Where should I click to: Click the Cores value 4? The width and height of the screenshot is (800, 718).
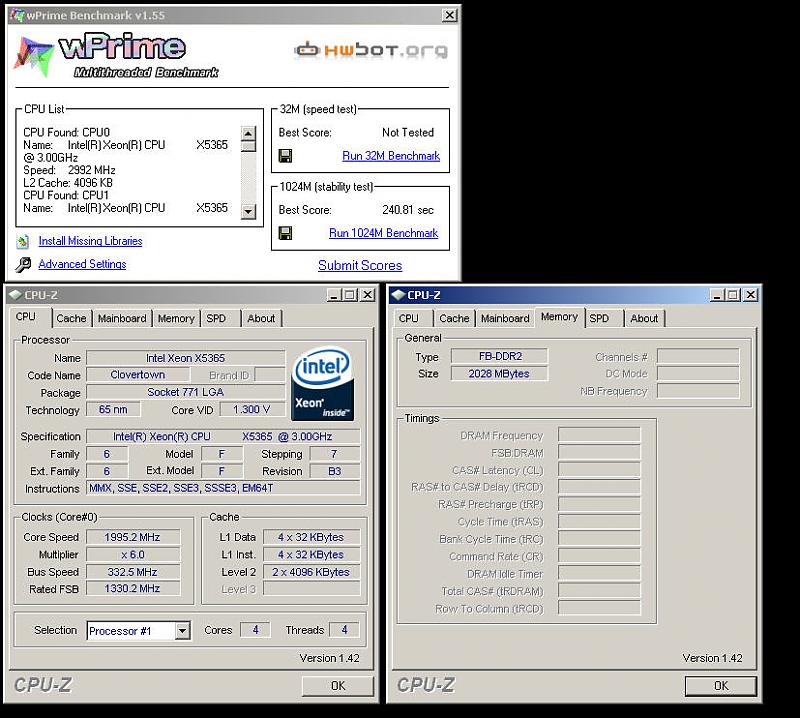click(x=255, y=630)
